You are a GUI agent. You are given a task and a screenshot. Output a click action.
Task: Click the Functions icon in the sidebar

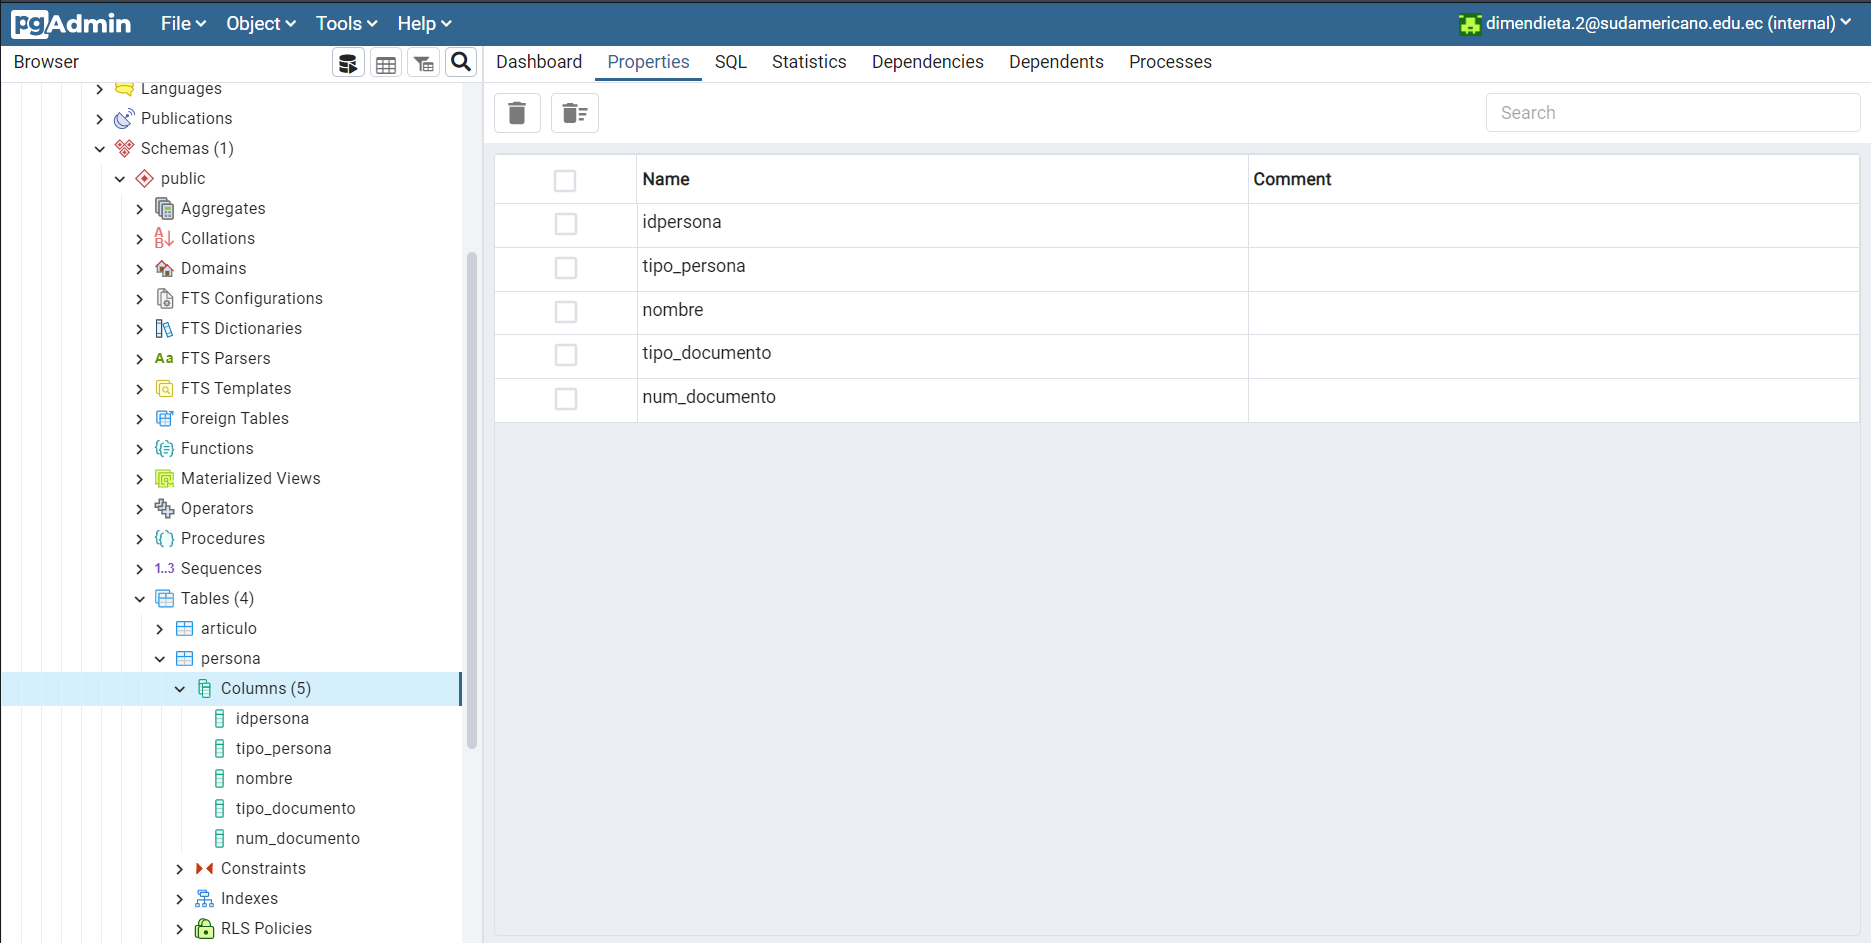pyautogui.click(x=164, y=448)
